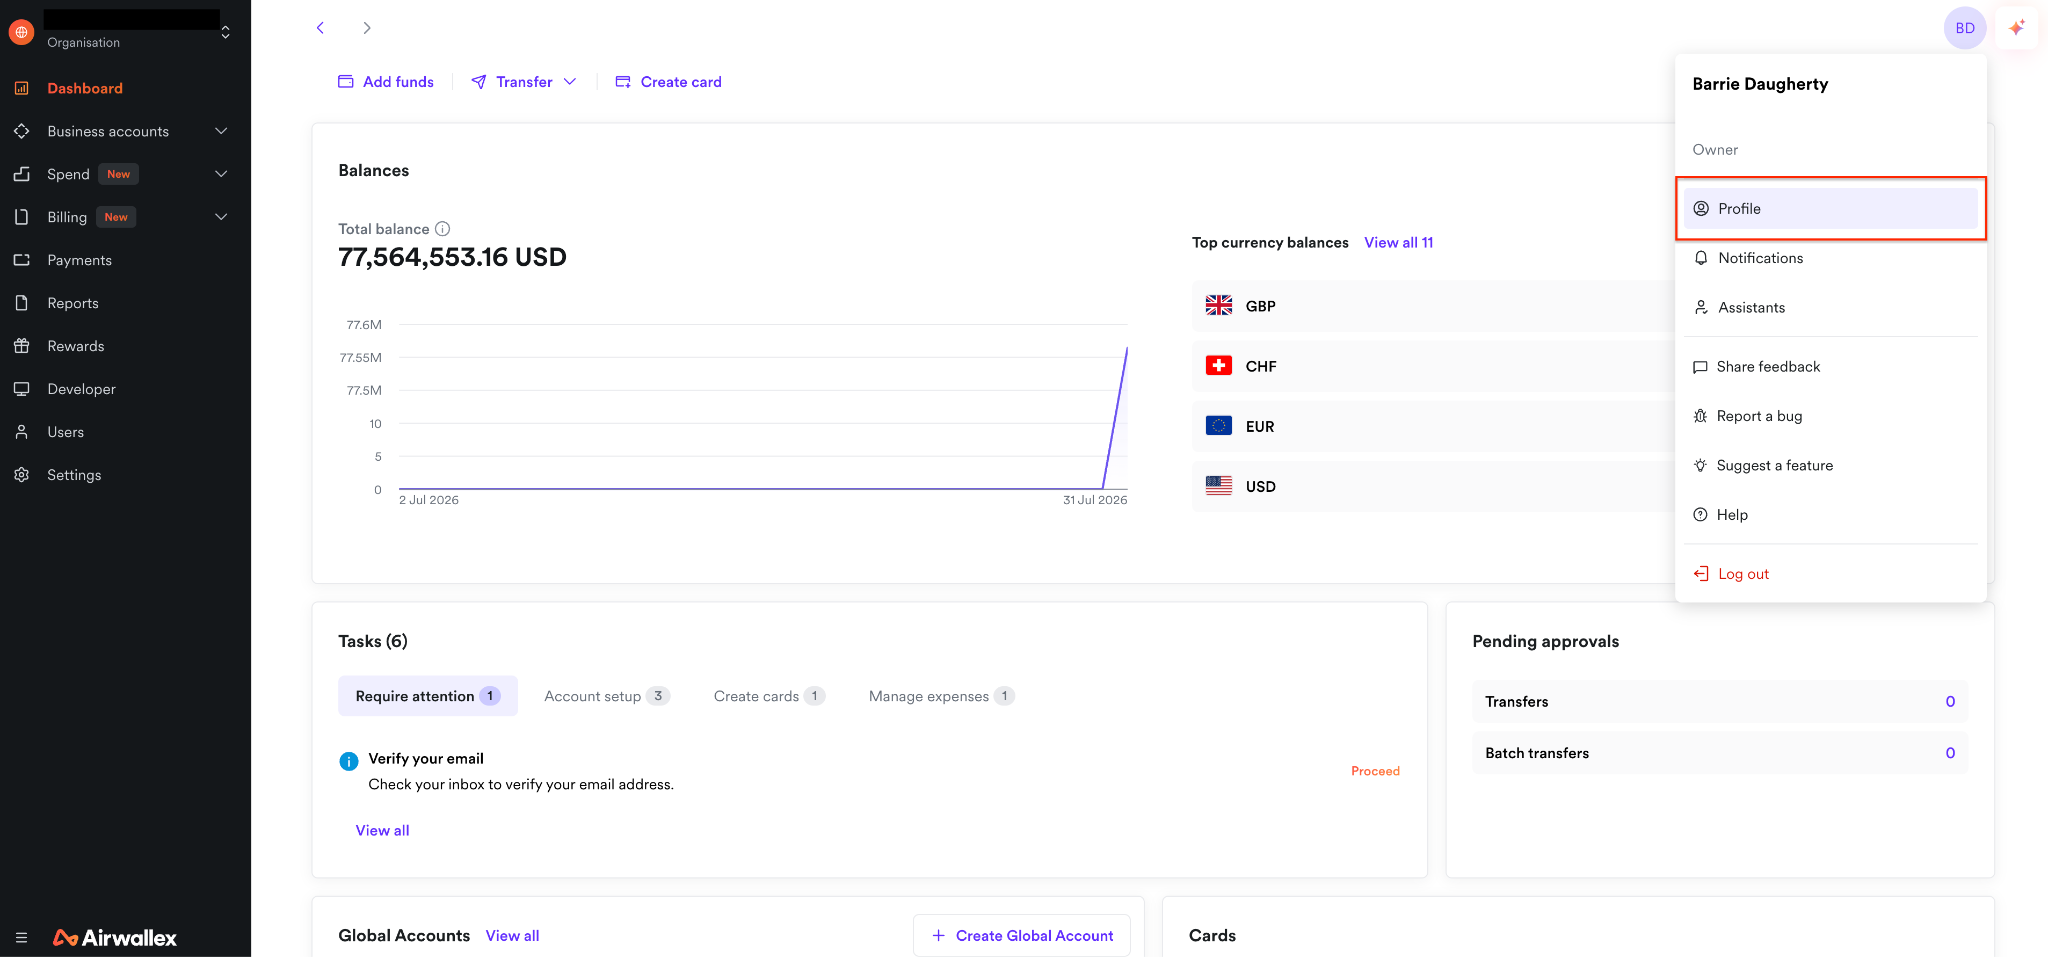Click the Log out door icon
Viewport: 2048px width, 957px height.
1700,574
